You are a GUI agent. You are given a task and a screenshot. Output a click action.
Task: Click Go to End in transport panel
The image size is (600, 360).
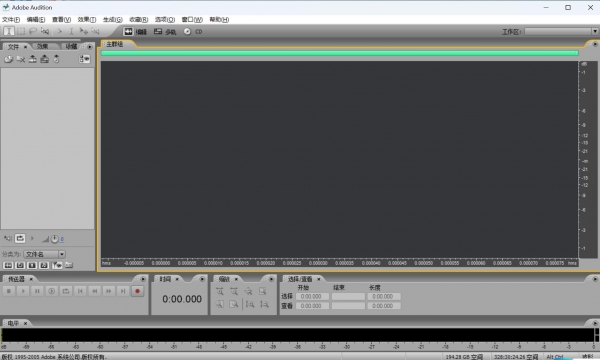click(x=123, y=292)
